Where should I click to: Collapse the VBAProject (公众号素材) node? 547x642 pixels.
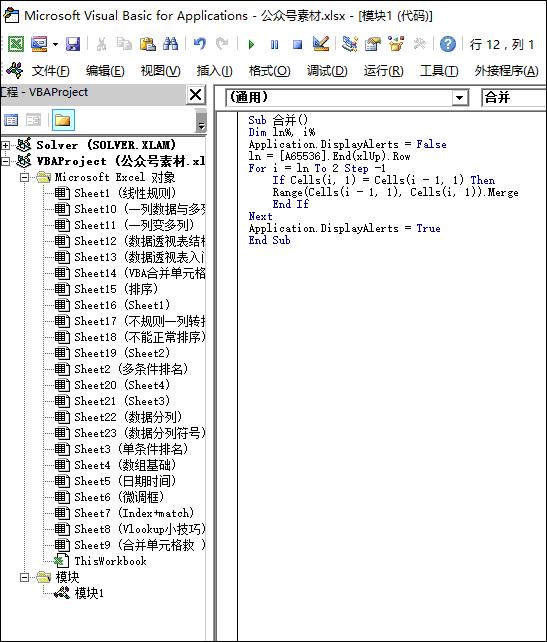[x=5, y=161]
